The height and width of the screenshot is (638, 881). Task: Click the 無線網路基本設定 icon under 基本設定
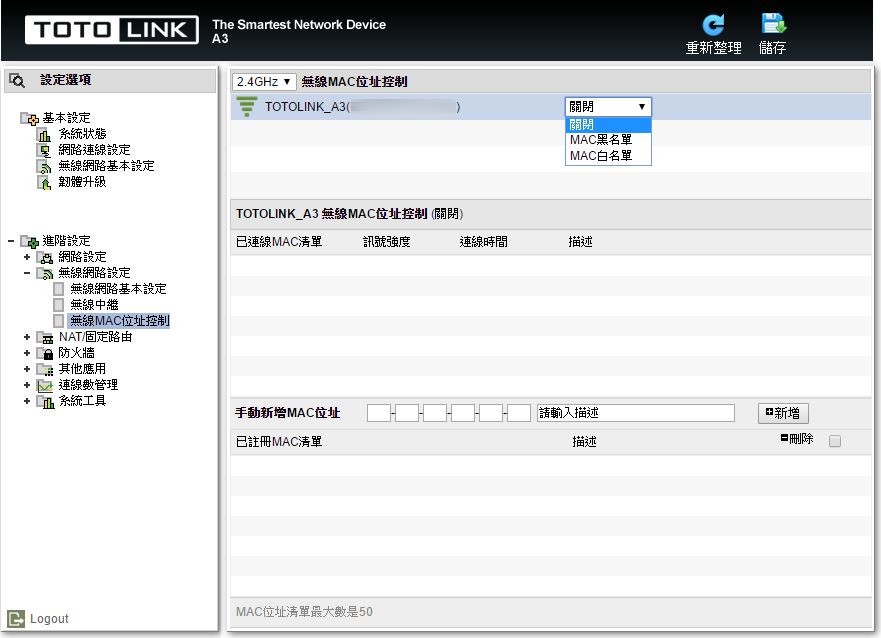point(44,166)
